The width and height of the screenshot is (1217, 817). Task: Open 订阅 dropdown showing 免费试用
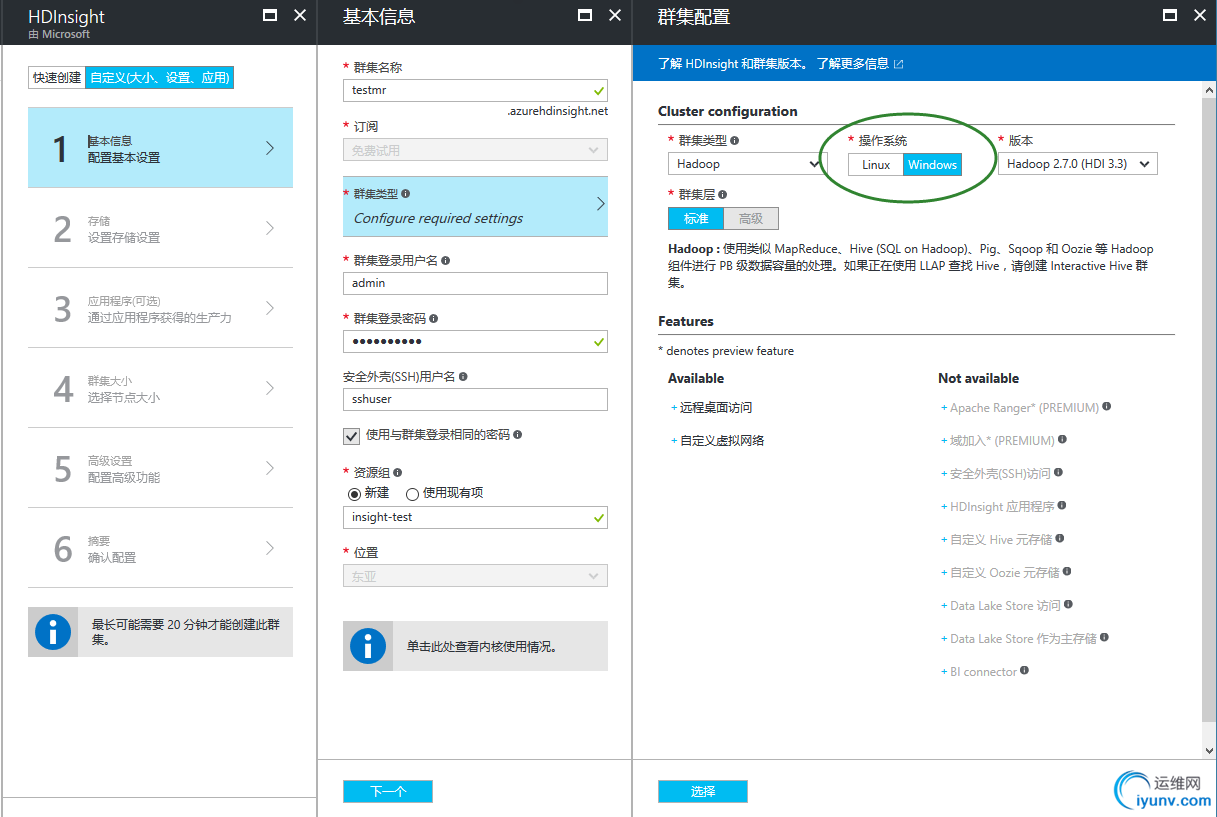475,150
